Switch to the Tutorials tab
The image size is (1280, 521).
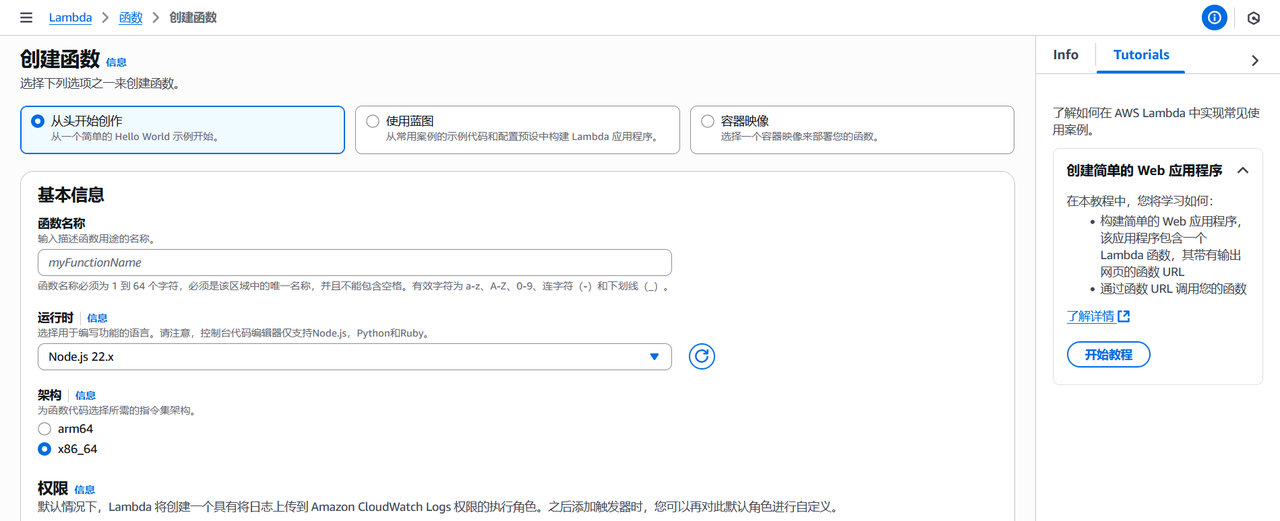pos(1141,55)
